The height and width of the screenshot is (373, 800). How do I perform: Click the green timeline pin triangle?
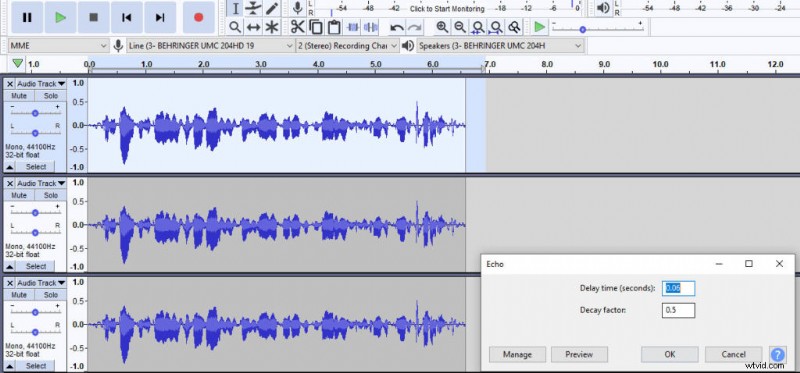tap(17, 64)
